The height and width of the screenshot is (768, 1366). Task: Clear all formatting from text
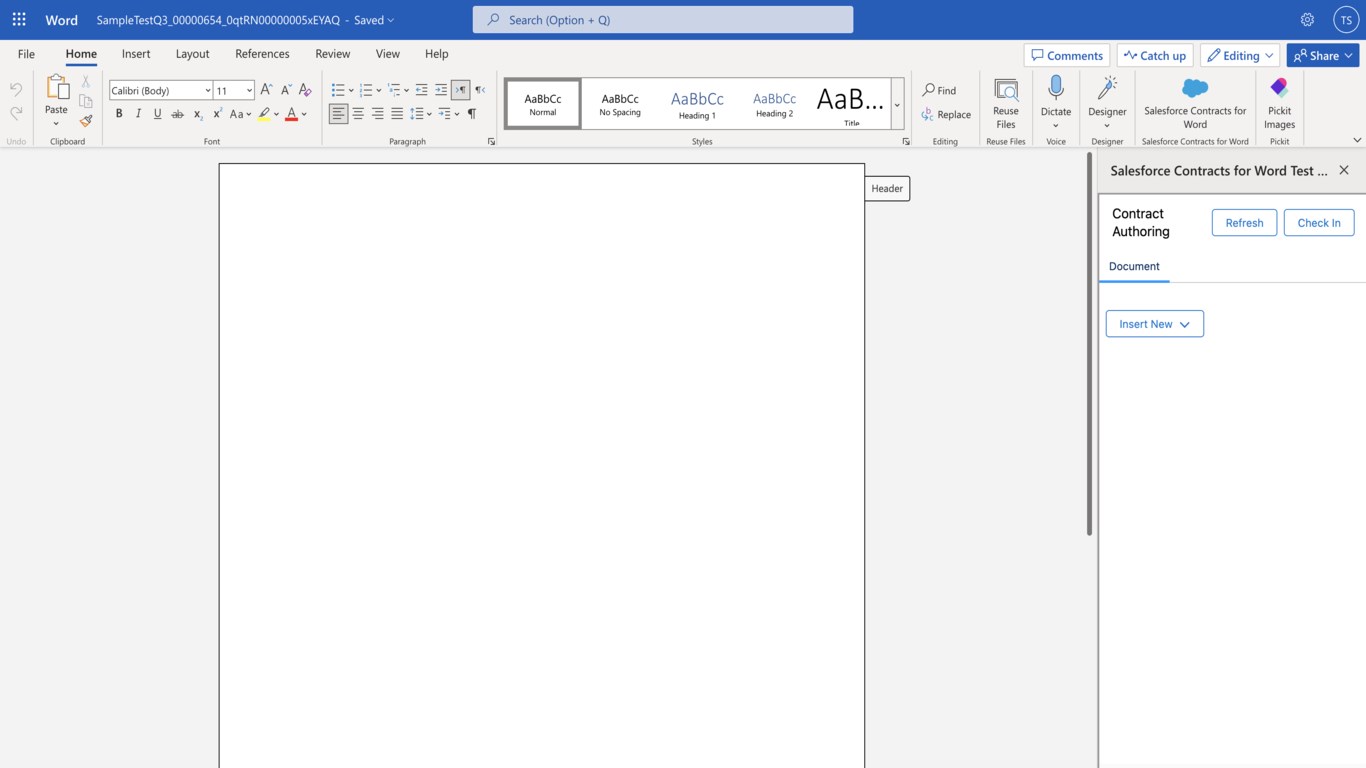coord(306,90)
